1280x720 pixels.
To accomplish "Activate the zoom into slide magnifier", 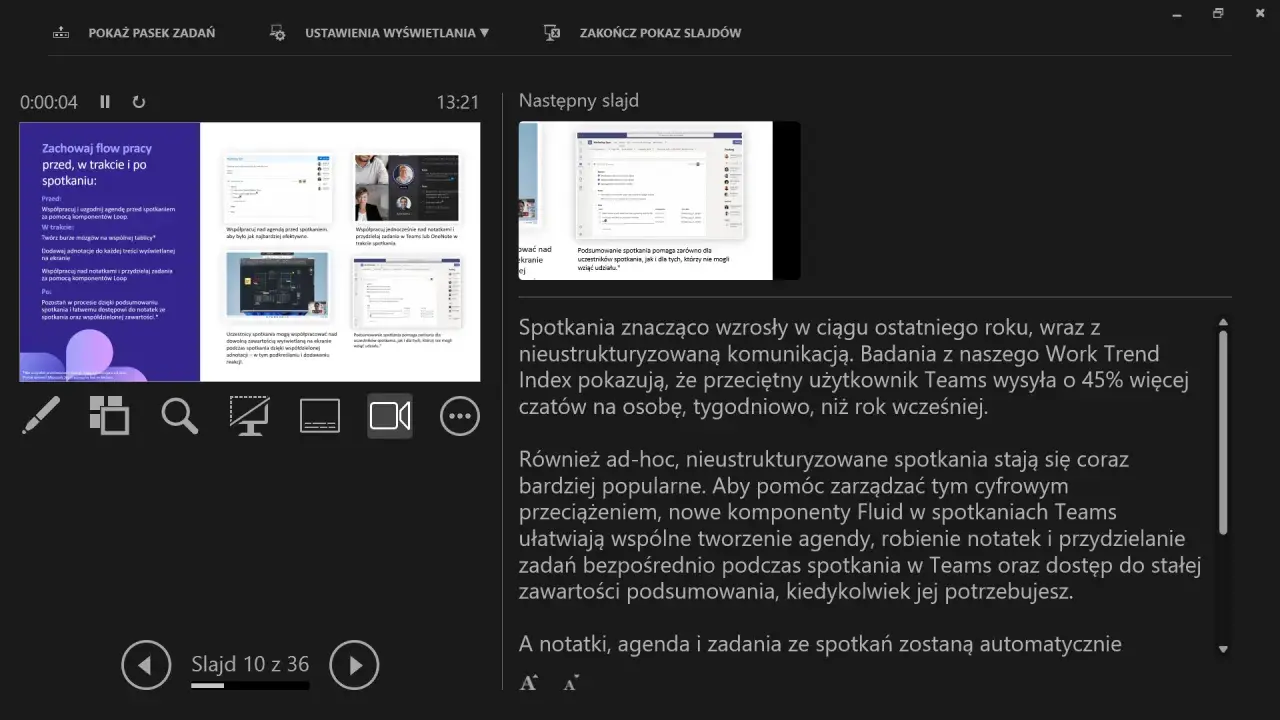I will pyautogui.click(x=180, y=416).
